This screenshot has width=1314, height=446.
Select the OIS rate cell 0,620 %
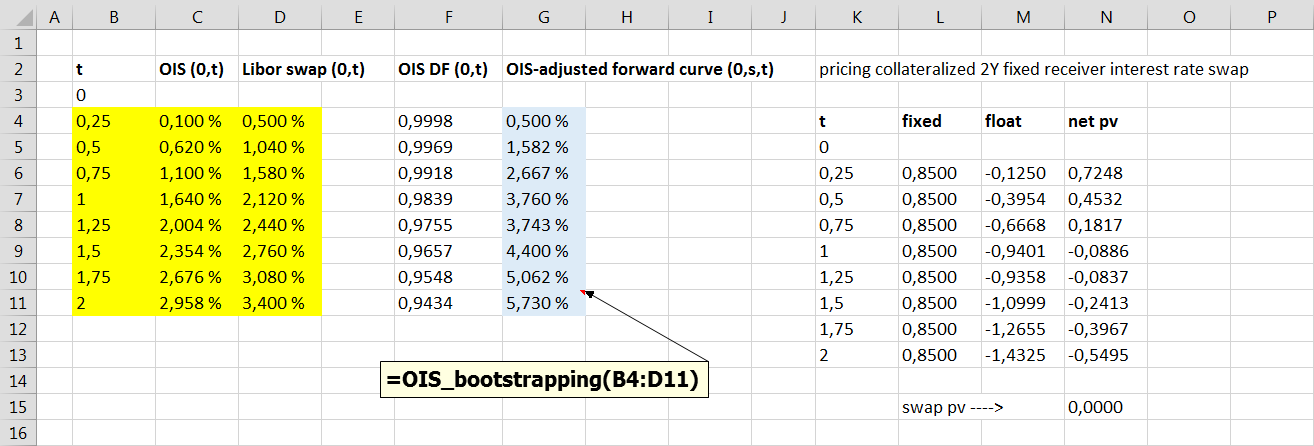(x=196, y=147)
